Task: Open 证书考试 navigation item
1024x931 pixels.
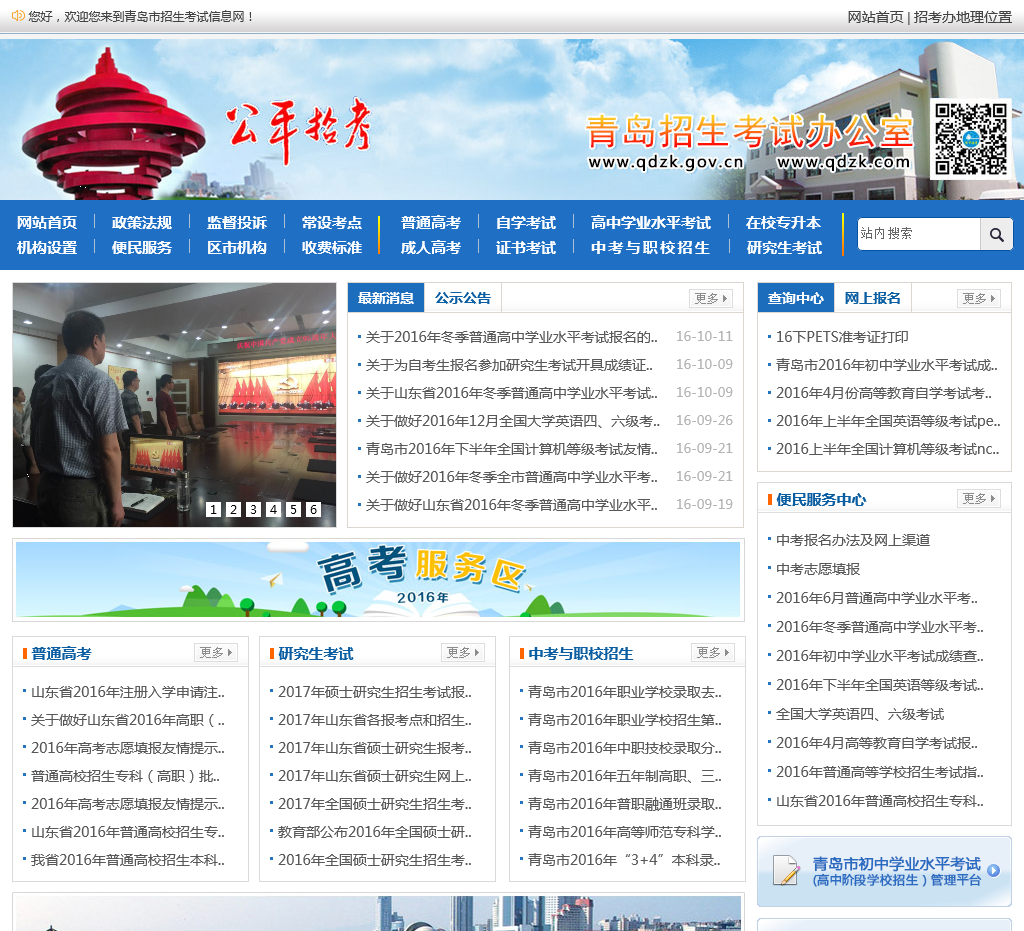Action: click(x=526, y=247)
